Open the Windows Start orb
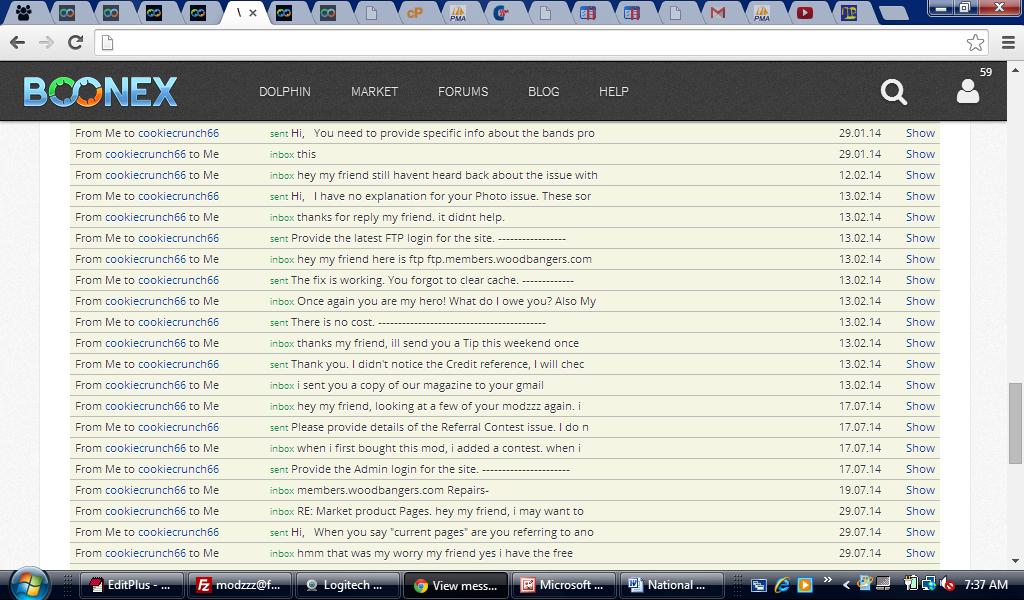 click(27, 583)
